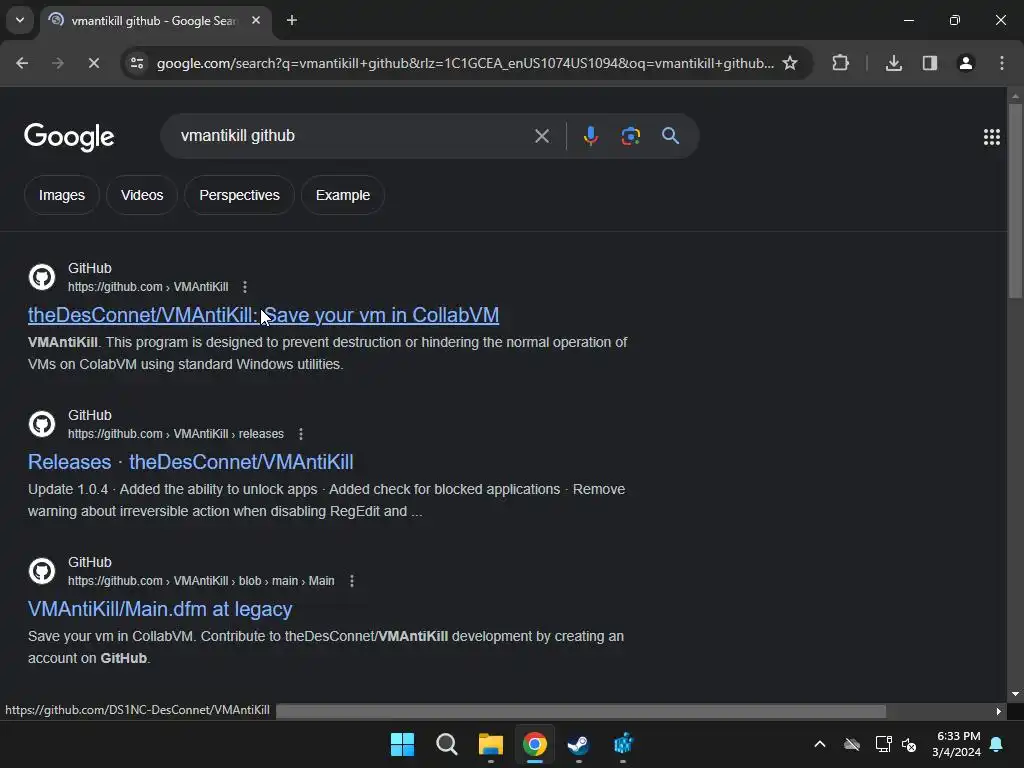This screenshot has width=1024, height=768.
Task: Go back to previous page
Action: click(x=22, y=63)
